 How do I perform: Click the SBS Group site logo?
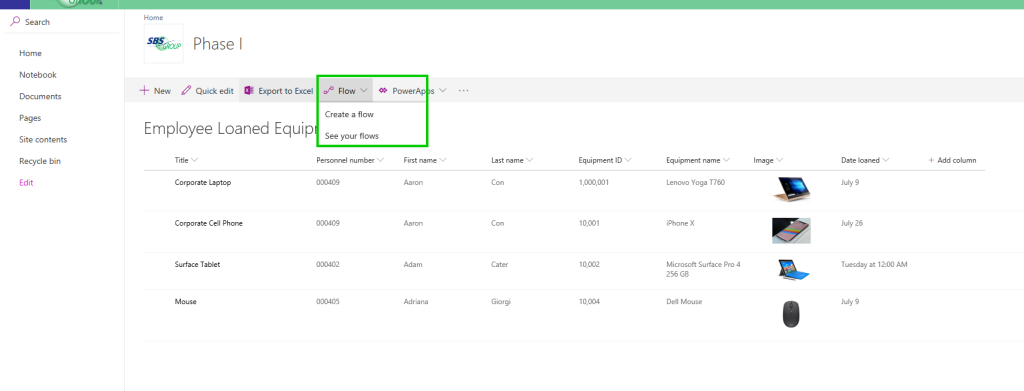(163, 44)
